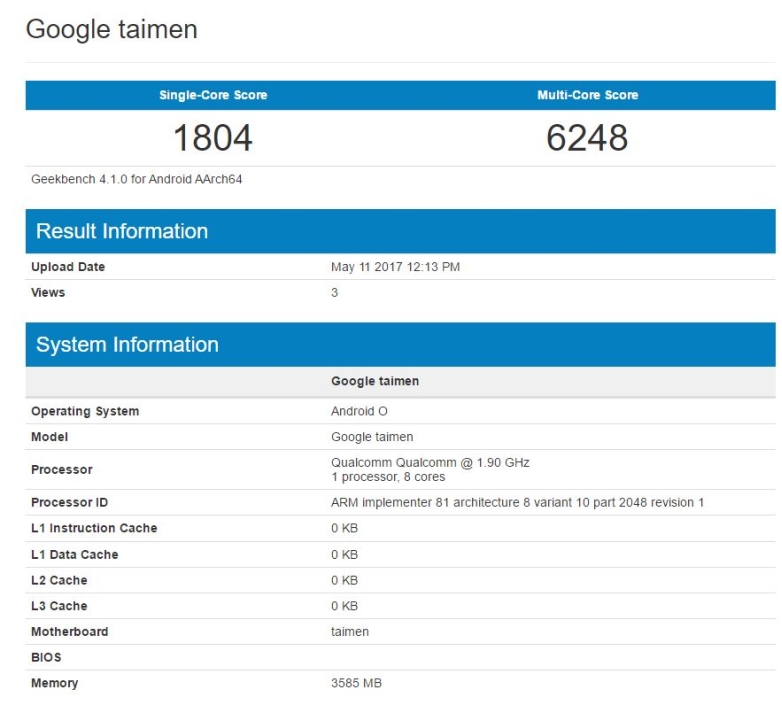Select the multi-core score value 6248
Viewport: 782px width, 713px height.
point(587,138)
